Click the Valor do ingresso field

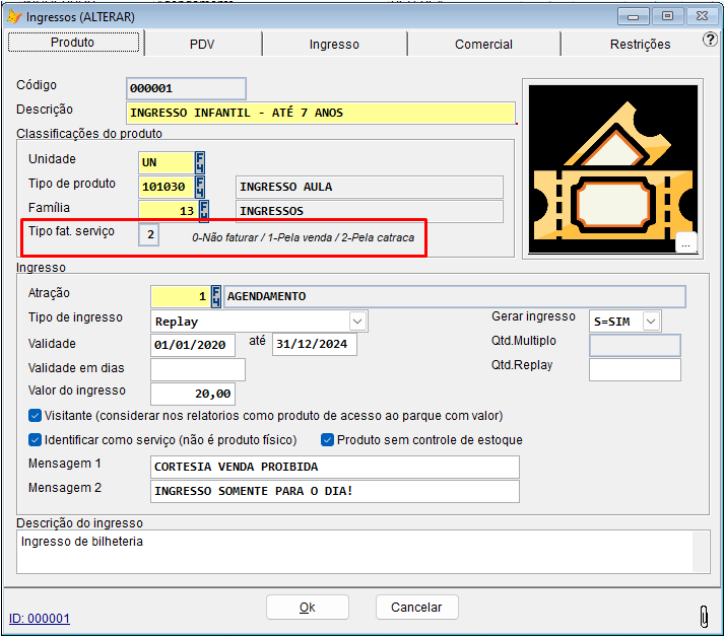click(x=193, y=394)
